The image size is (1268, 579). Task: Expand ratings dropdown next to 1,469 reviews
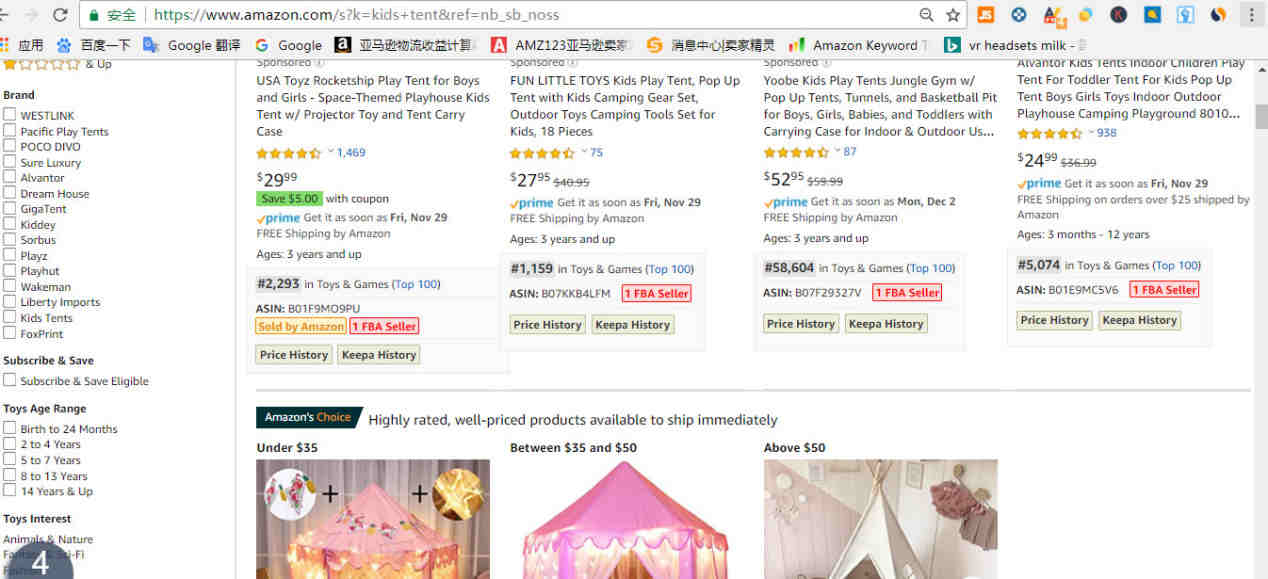coord(330,152)
